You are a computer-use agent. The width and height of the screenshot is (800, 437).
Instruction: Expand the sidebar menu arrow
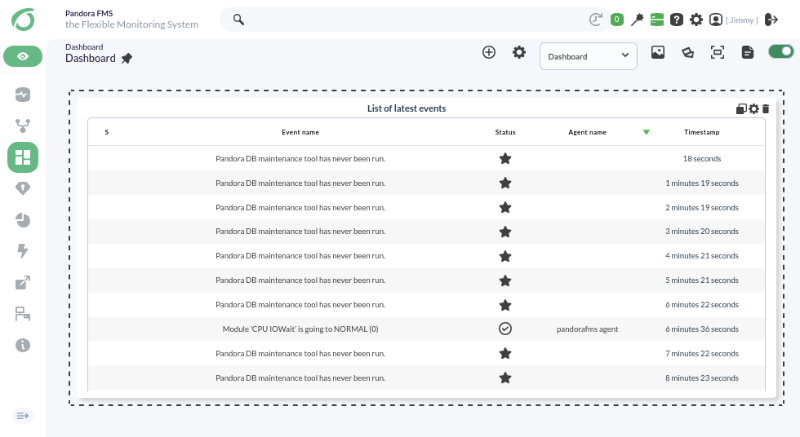(22, 416)
